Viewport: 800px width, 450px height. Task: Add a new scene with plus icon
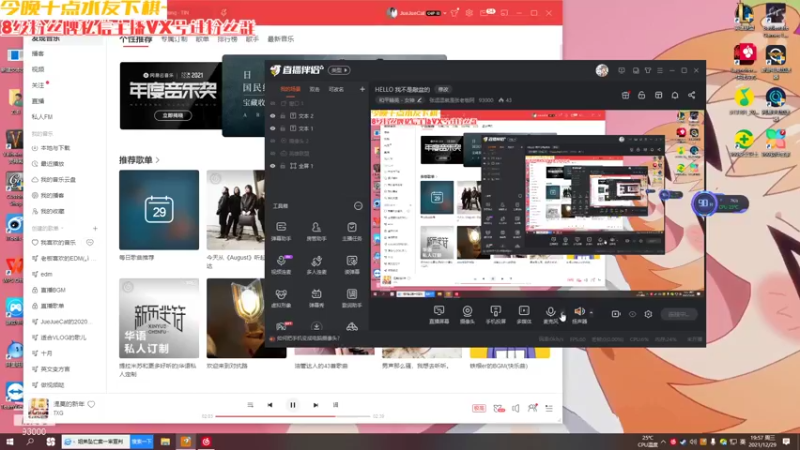[362, 89]
